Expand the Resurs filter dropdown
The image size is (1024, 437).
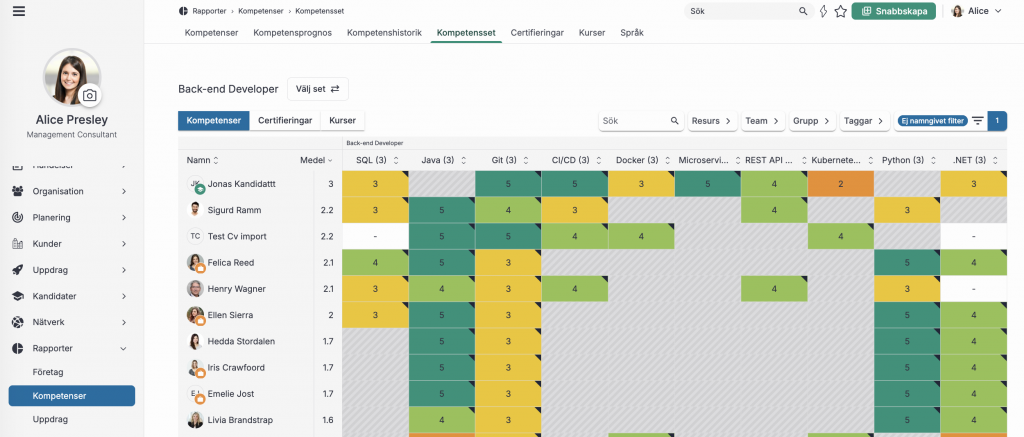(x=711, y=121)
